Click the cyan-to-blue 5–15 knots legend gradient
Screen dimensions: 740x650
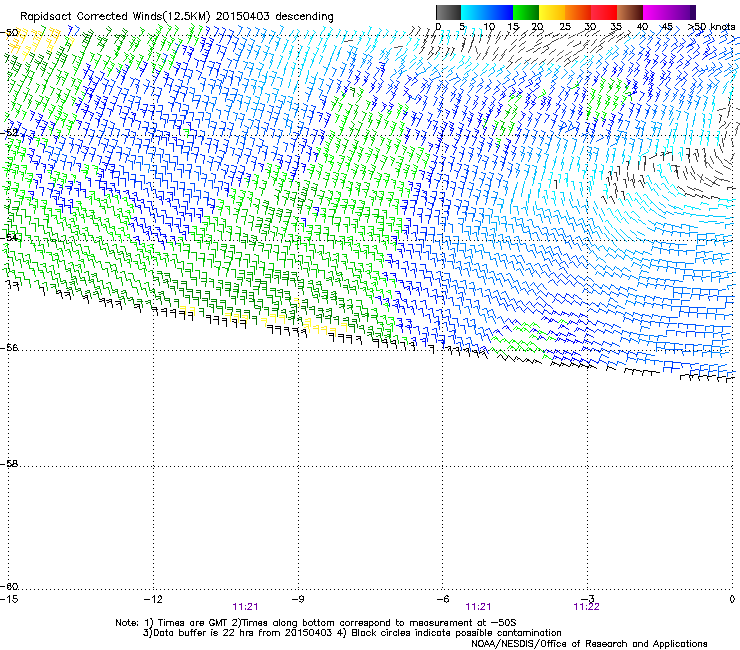487,12
